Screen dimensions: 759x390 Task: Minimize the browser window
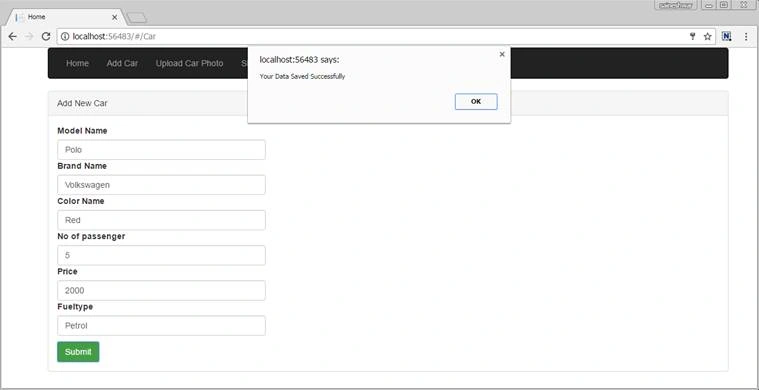708,5
